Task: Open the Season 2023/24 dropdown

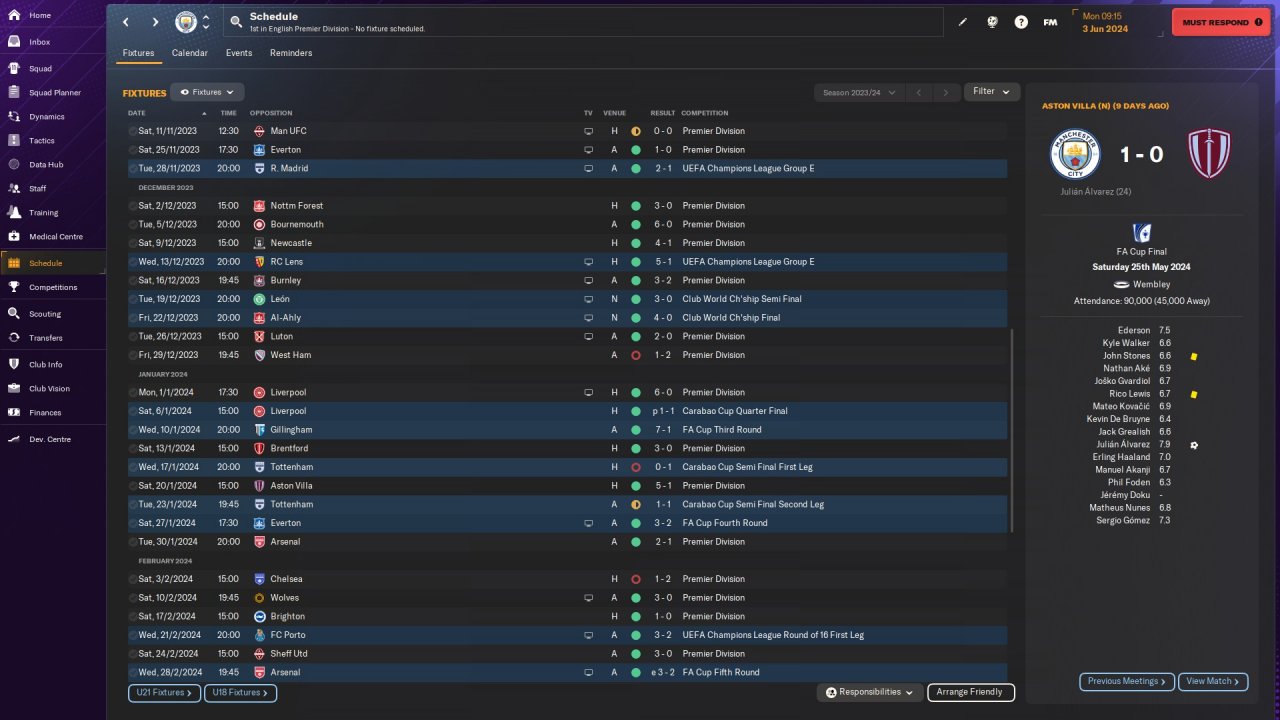Action: (859, 92)
